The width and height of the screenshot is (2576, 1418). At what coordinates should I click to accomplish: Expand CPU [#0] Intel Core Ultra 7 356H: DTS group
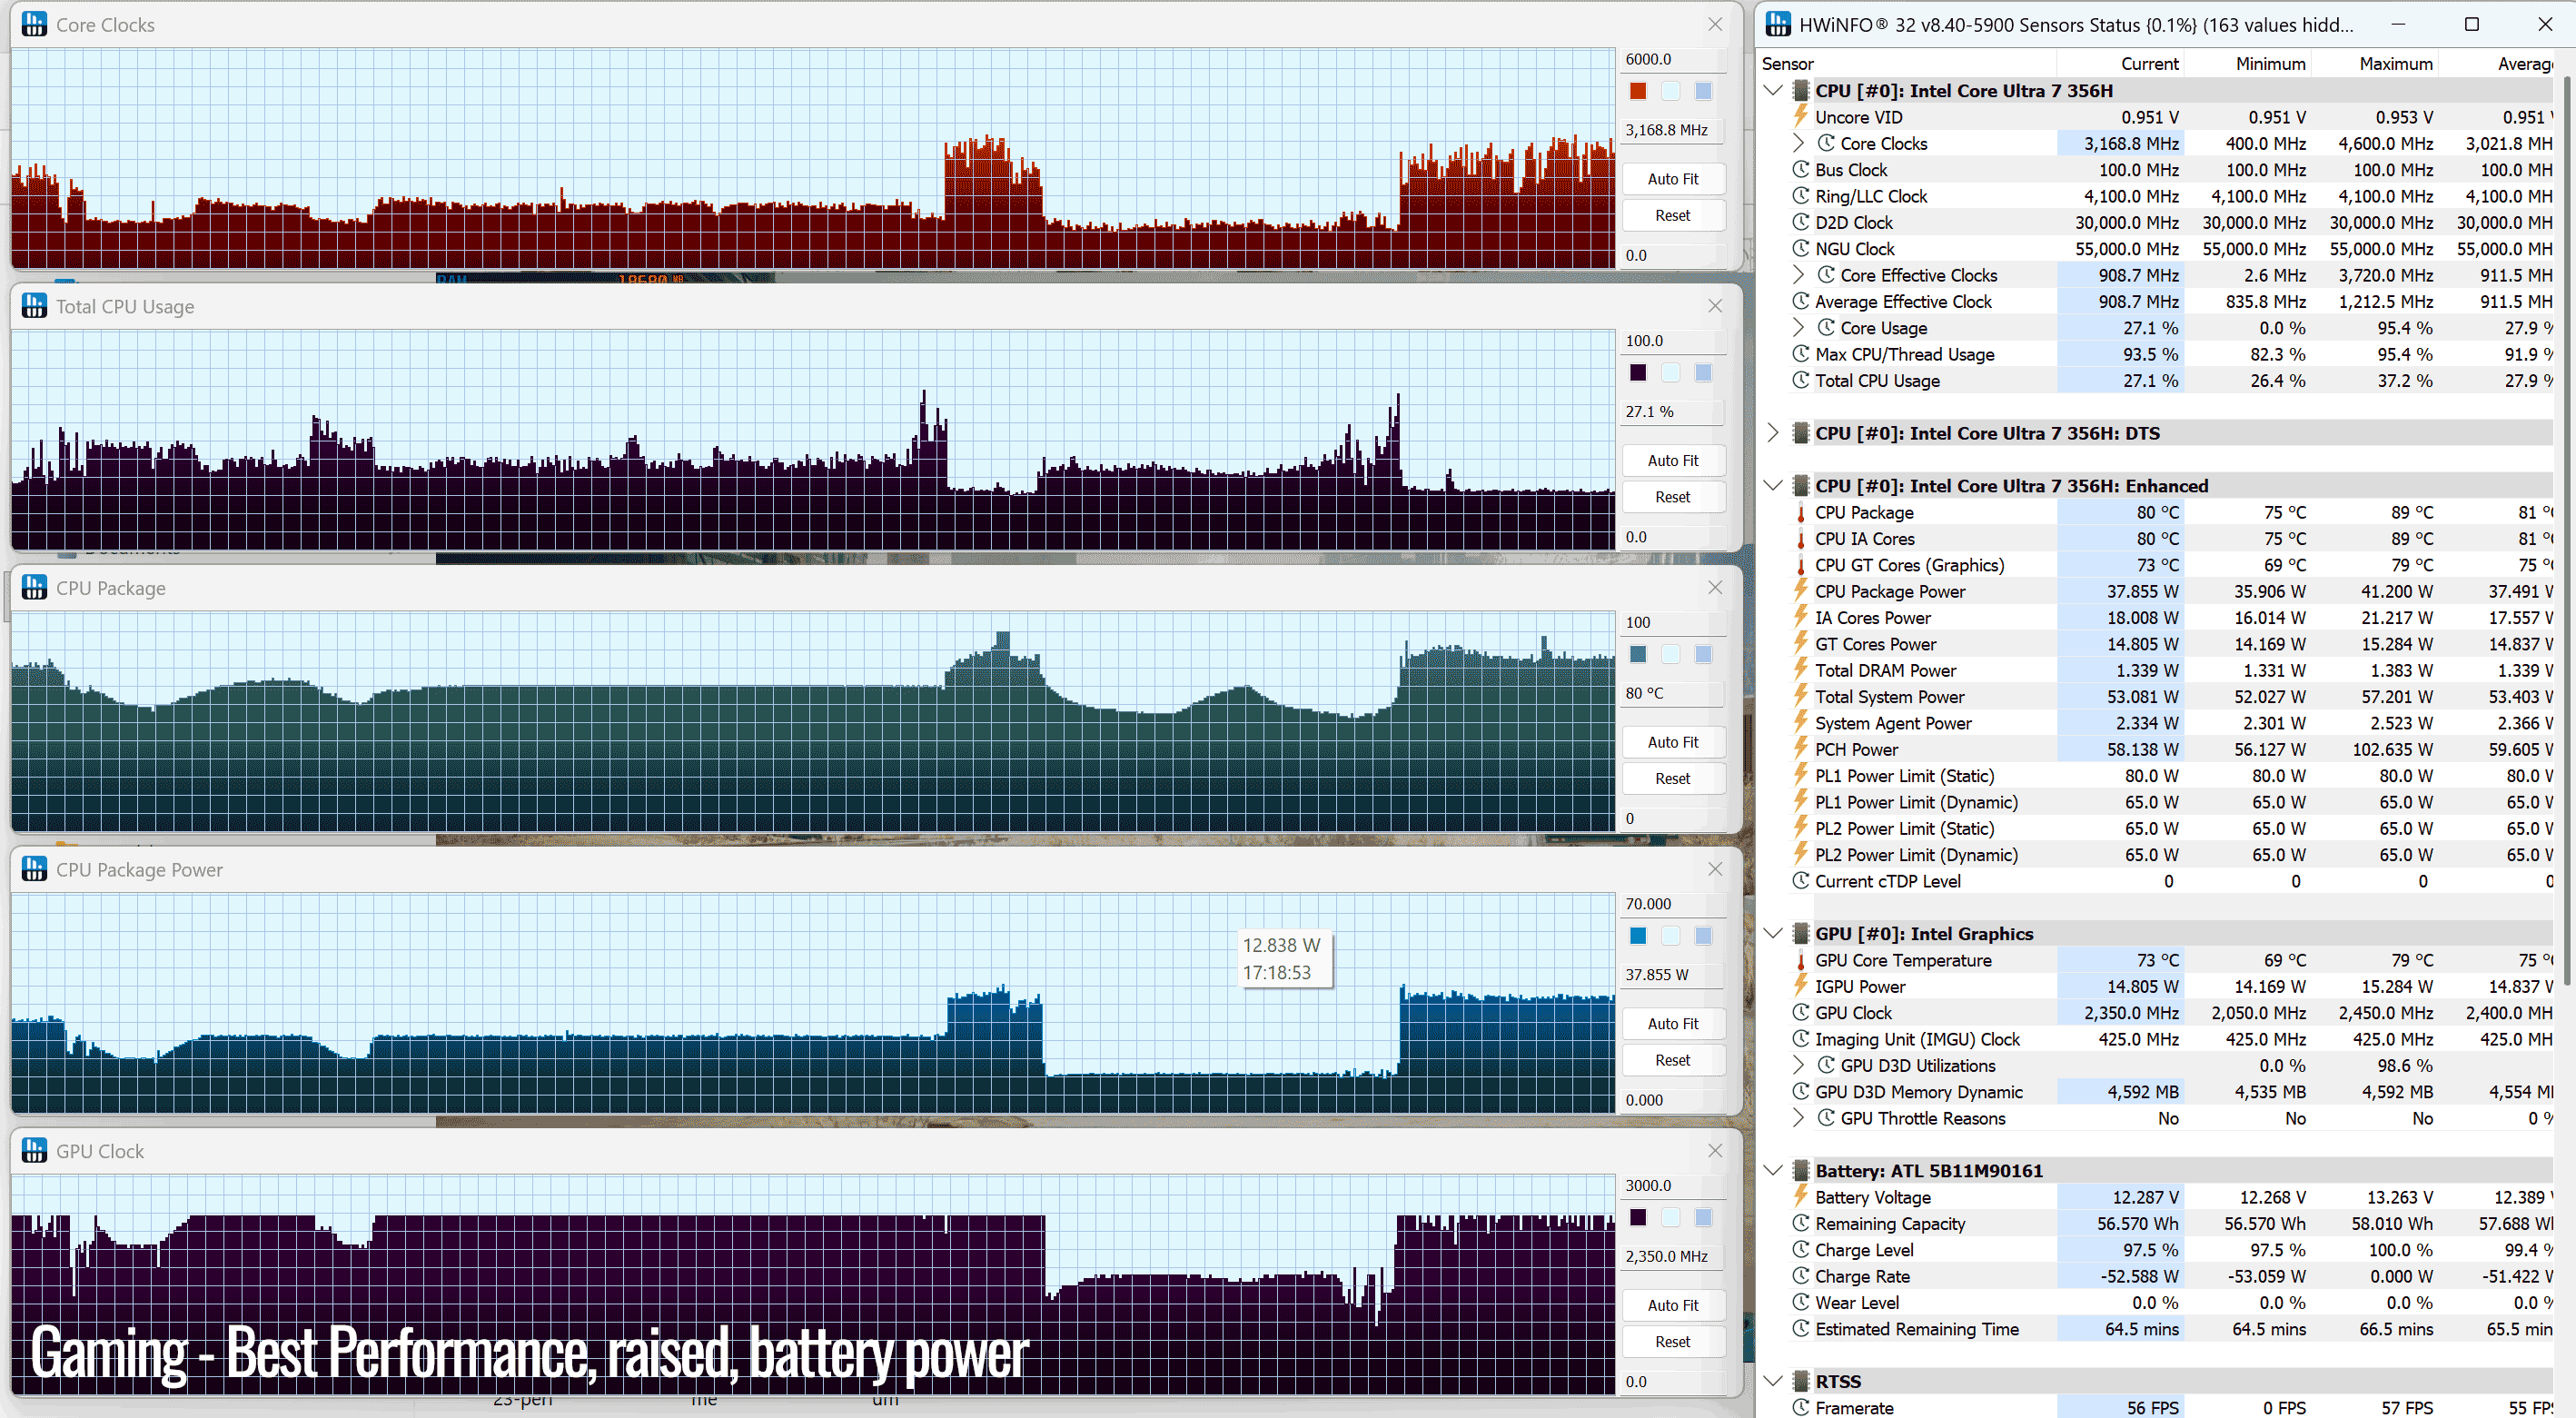click(x=1773, y=432)
